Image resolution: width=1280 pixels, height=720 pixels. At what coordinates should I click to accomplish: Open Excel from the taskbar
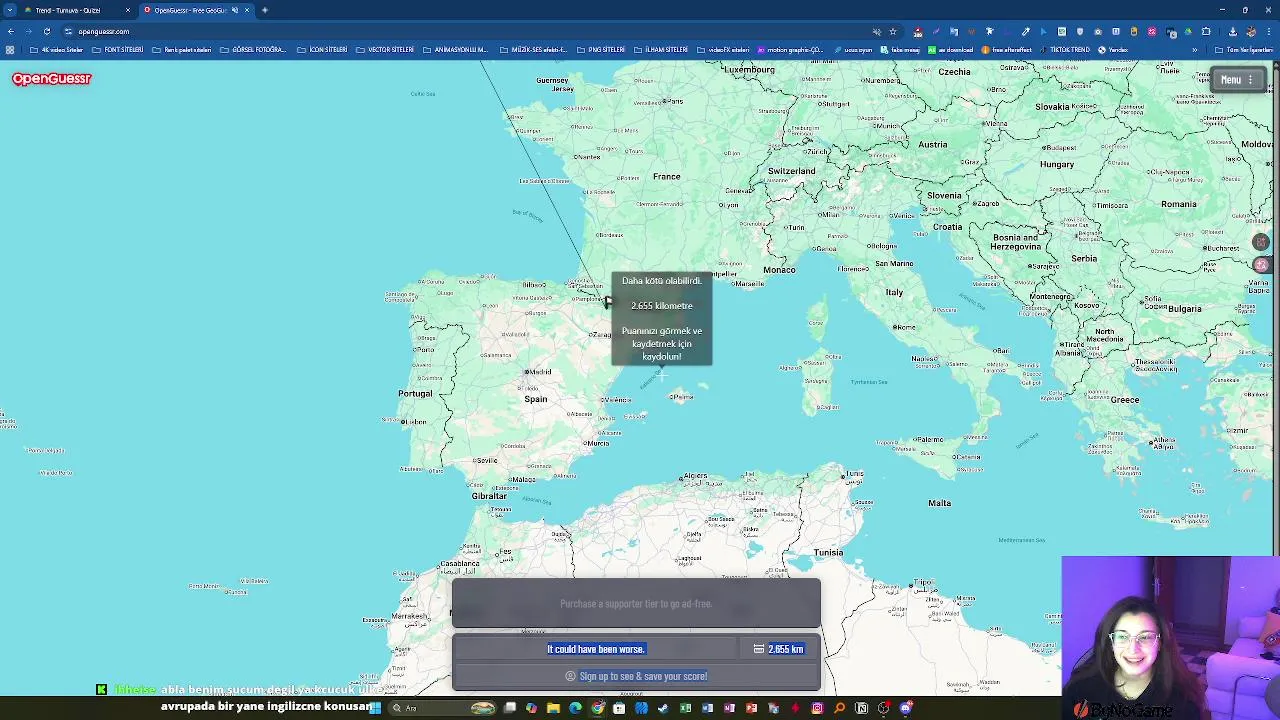click(x=685, y=708)
